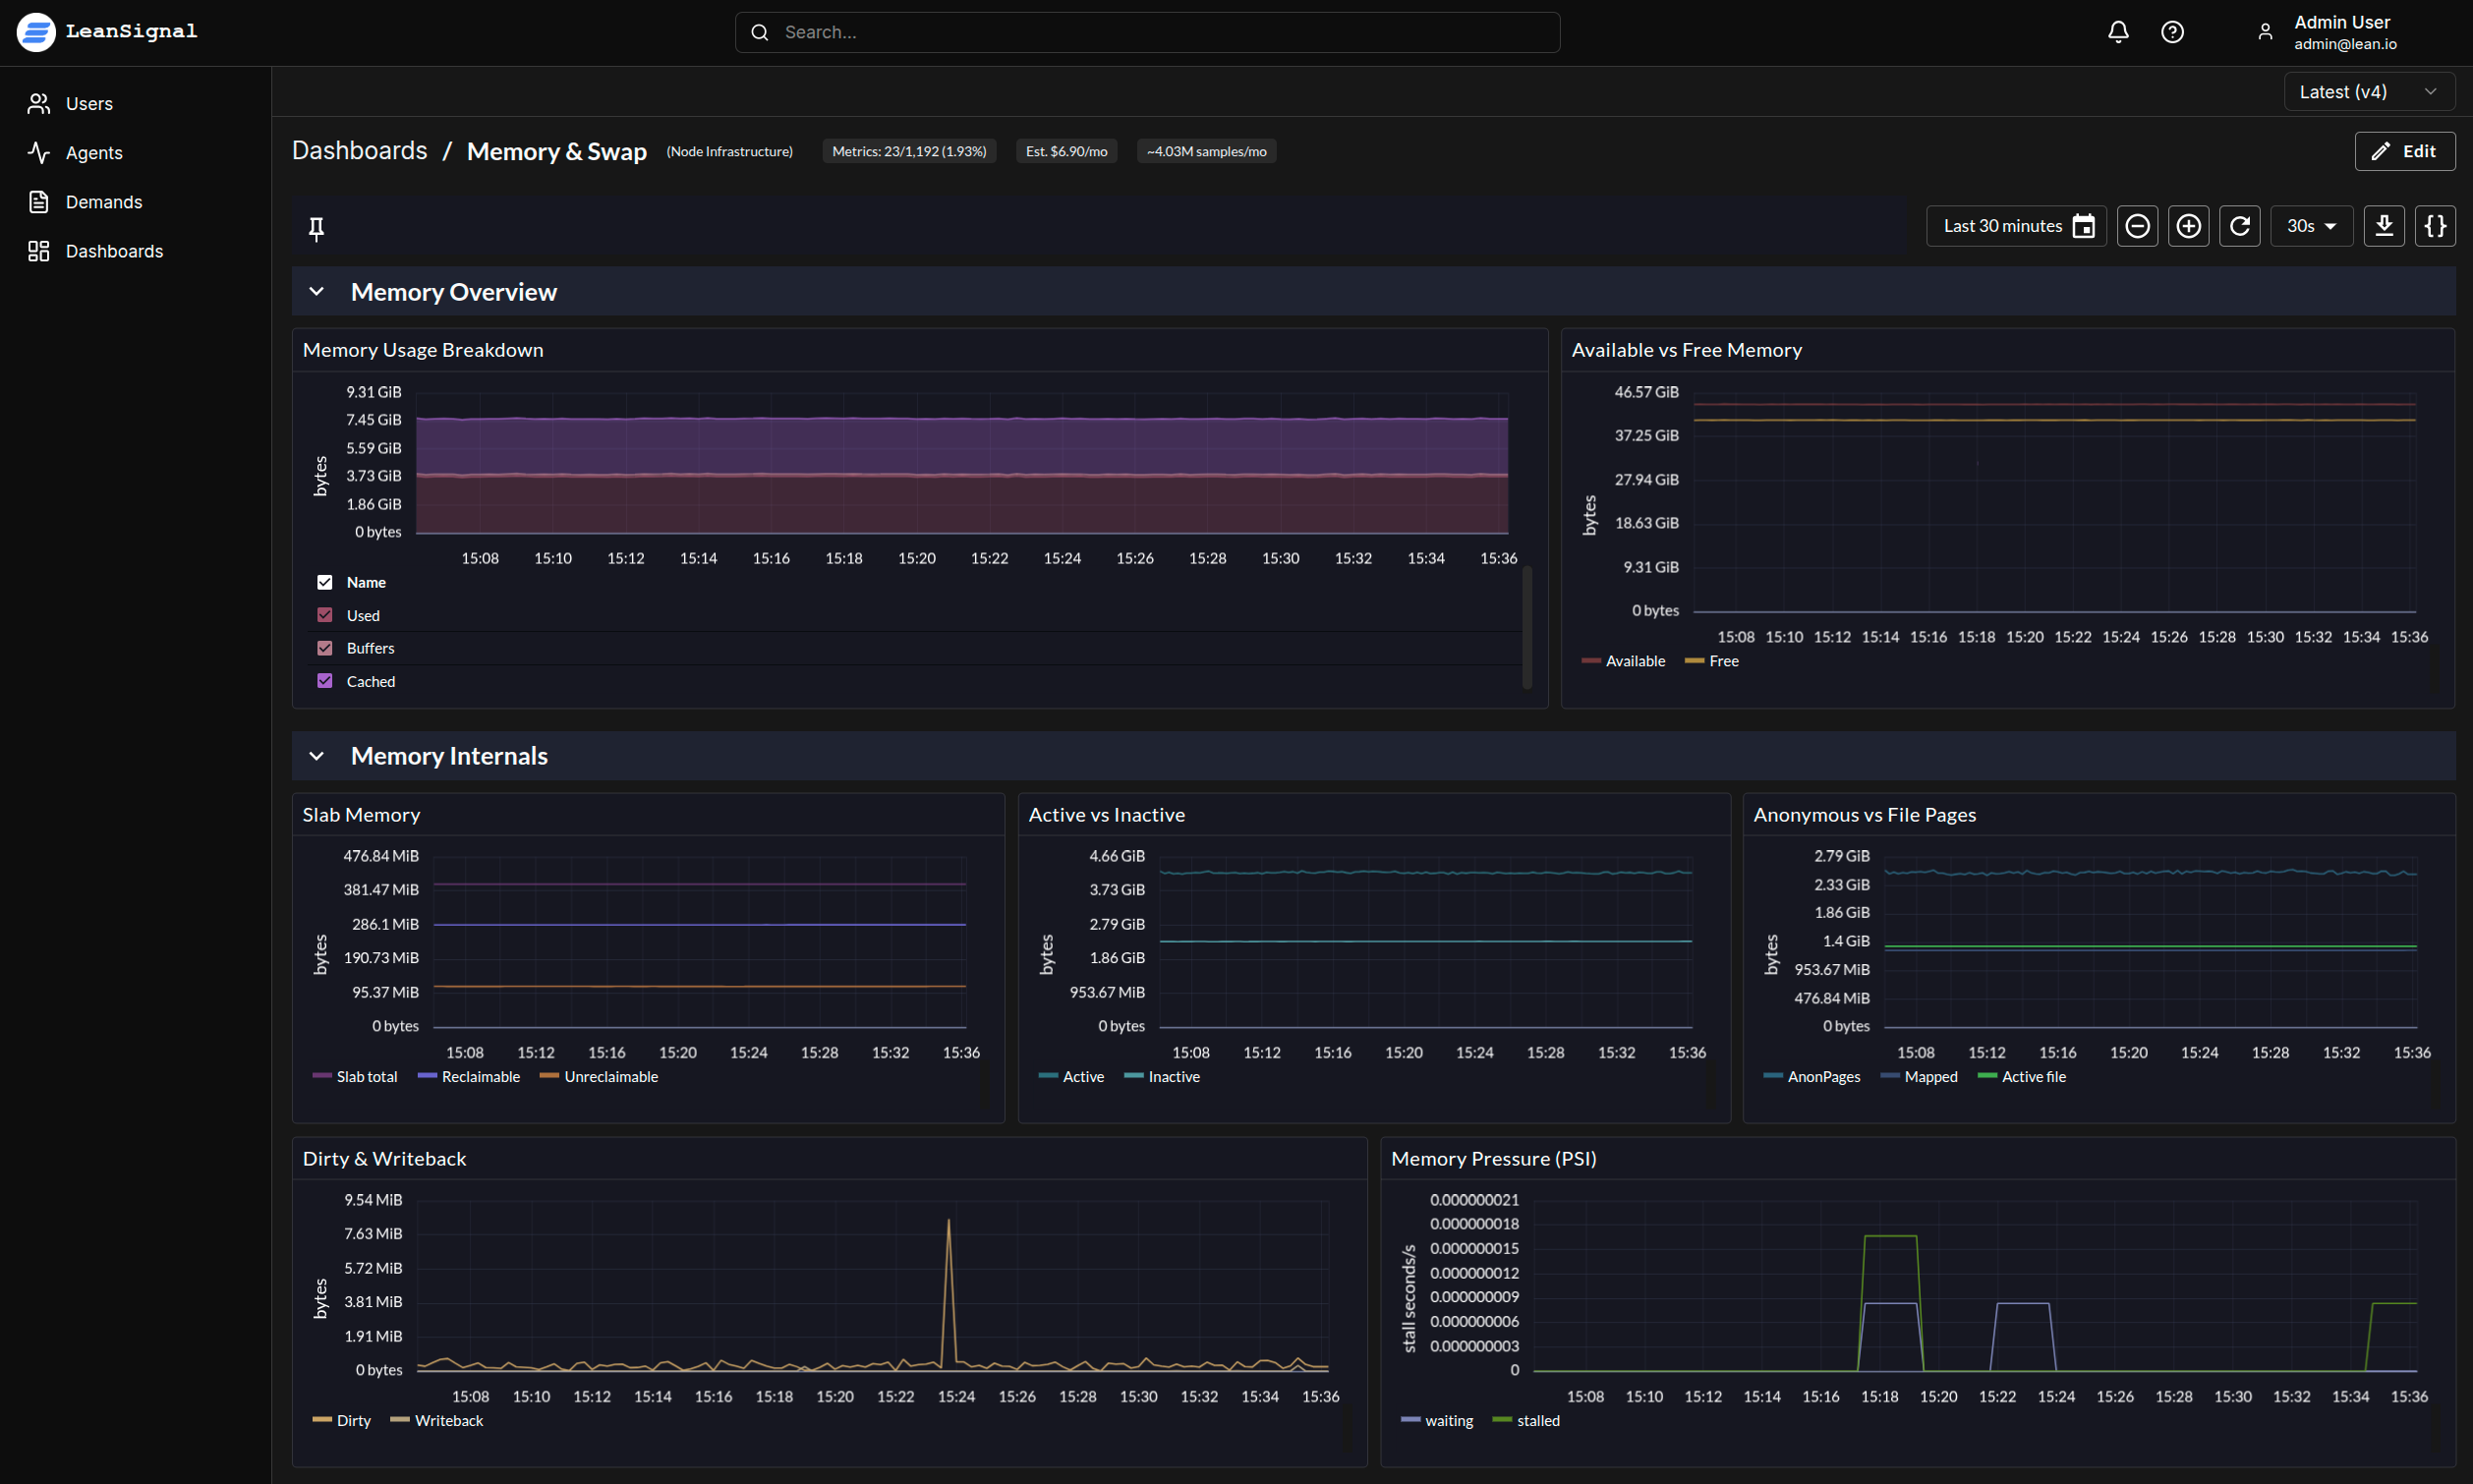Screen dimensions: 2473x1484
Task: Toggle the Name select-all checkbox
Action: (325, 582)
